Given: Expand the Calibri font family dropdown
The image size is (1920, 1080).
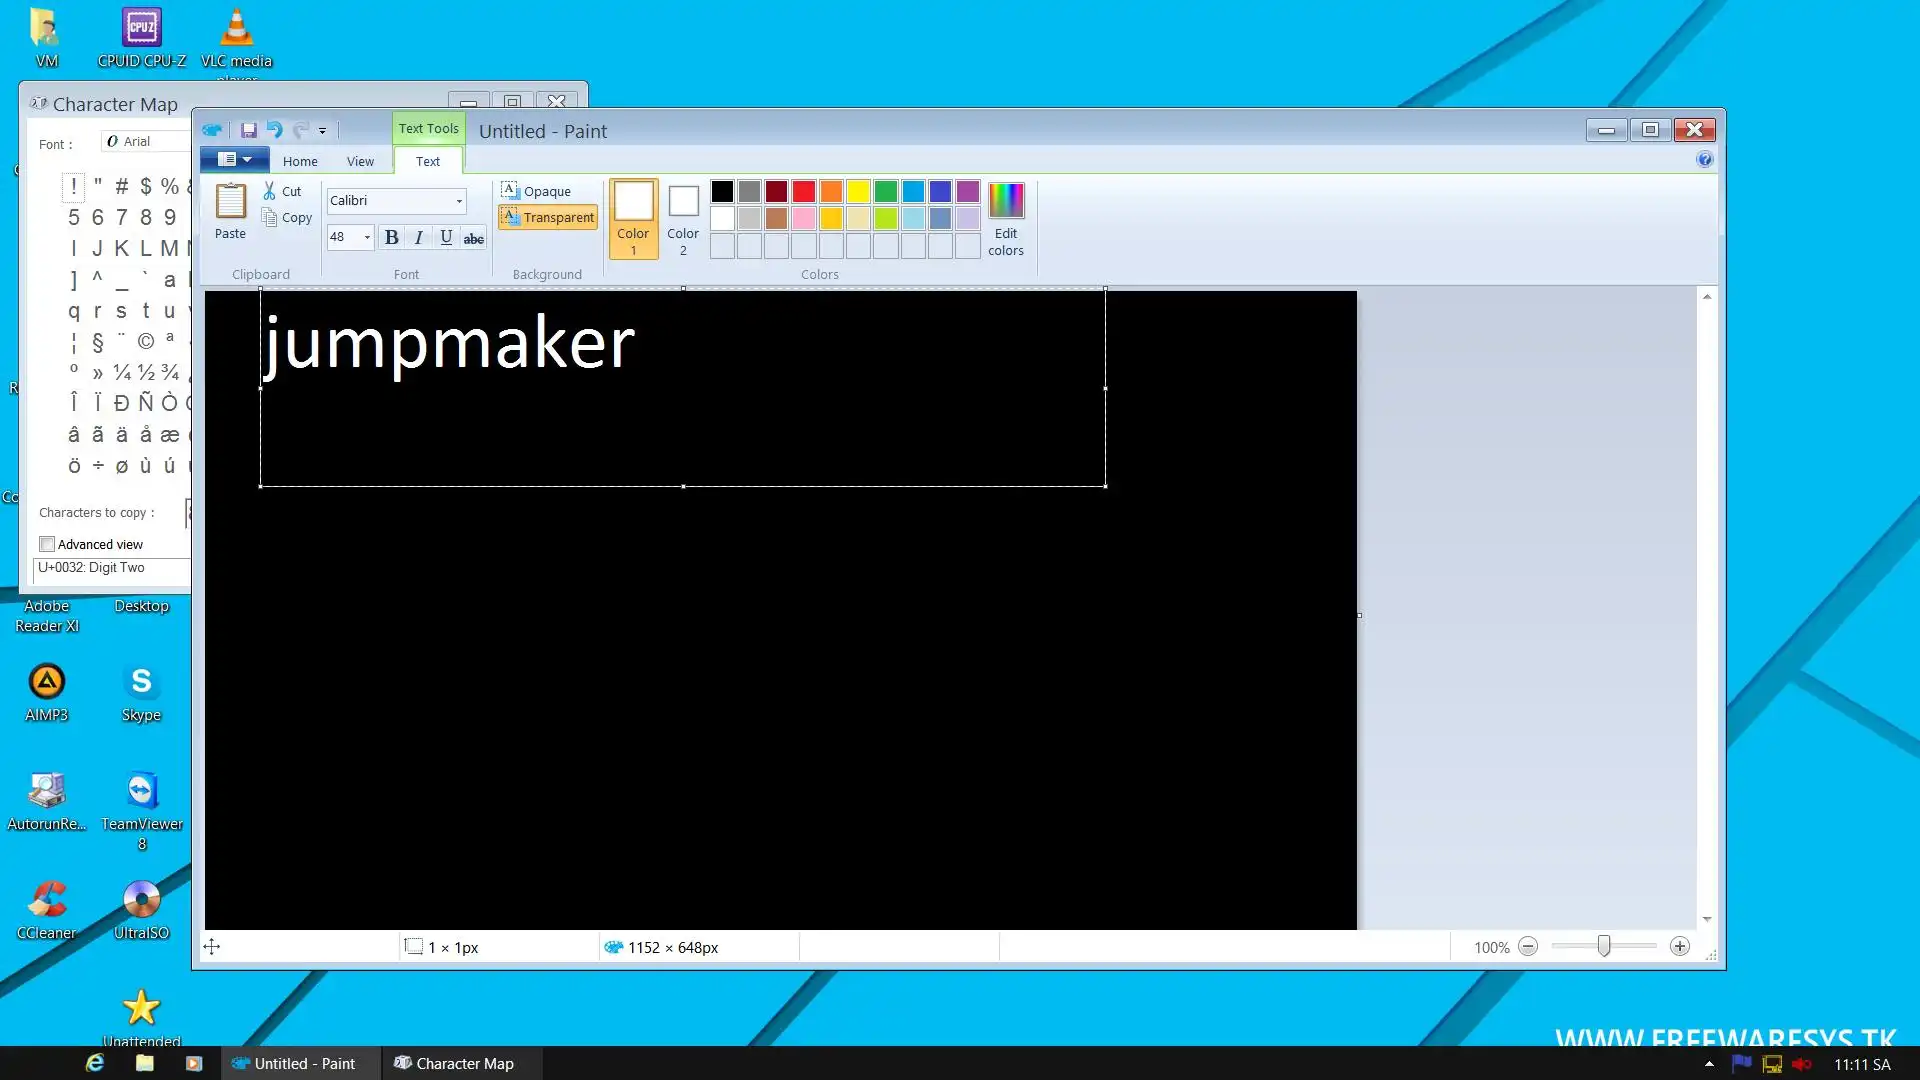Looking at the screenshot, I should pos(459,201).
